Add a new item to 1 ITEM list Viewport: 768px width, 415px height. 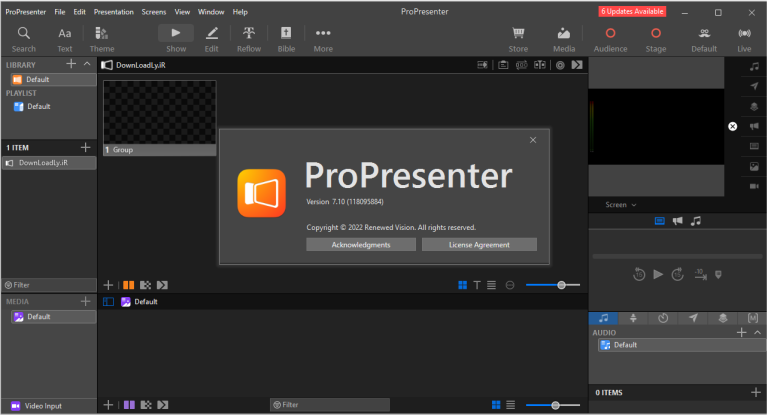(x=85, y=147)
